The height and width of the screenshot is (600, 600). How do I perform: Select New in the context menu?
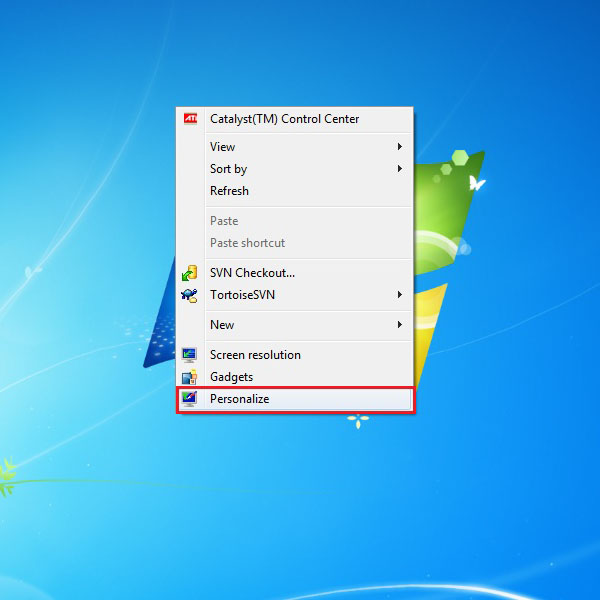(x=295, y=324)
